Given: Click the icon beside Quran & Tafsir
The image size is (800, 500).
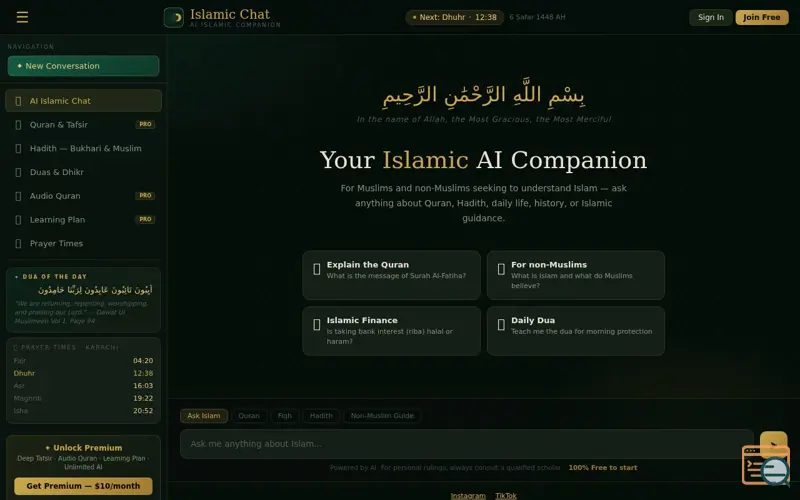Looking at the screenshot, I should point(18,125).
